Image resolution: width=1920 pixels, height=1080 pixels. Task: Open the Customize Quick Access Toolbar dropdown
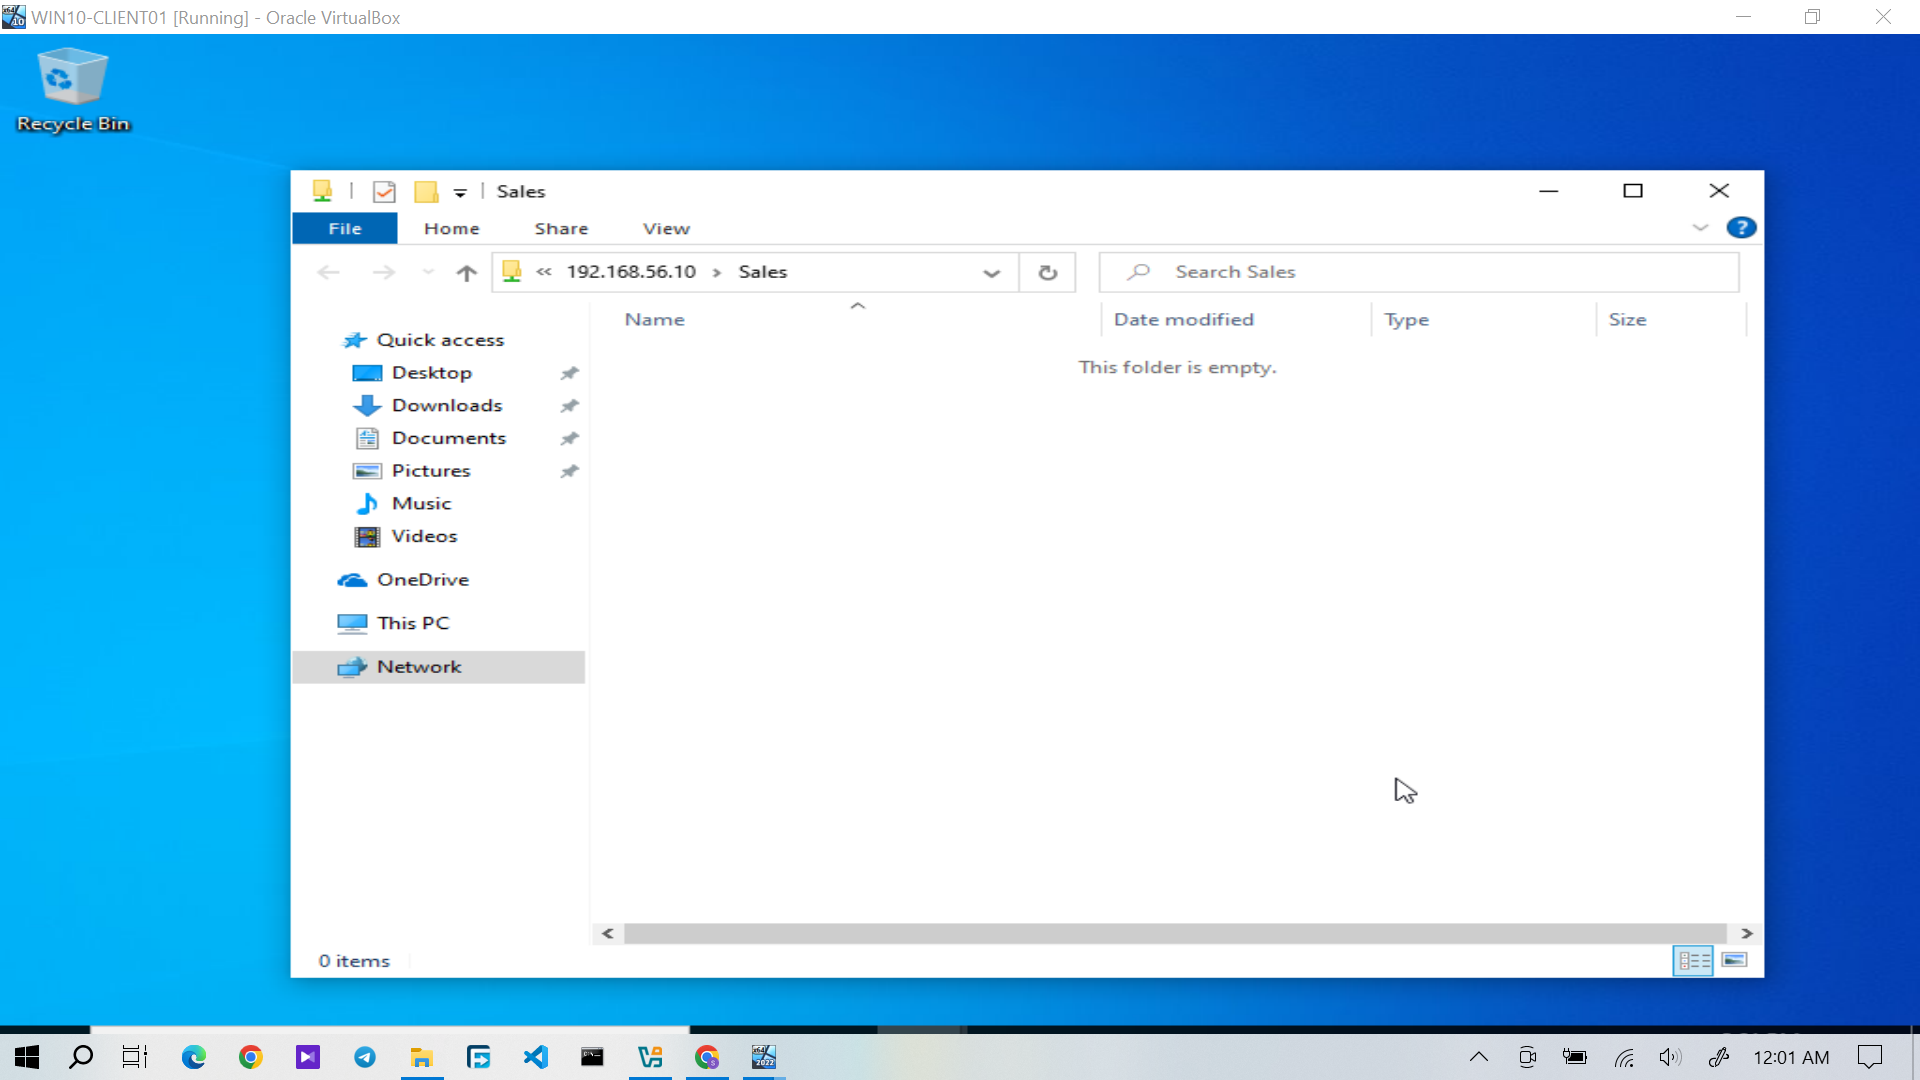point(460,192)
